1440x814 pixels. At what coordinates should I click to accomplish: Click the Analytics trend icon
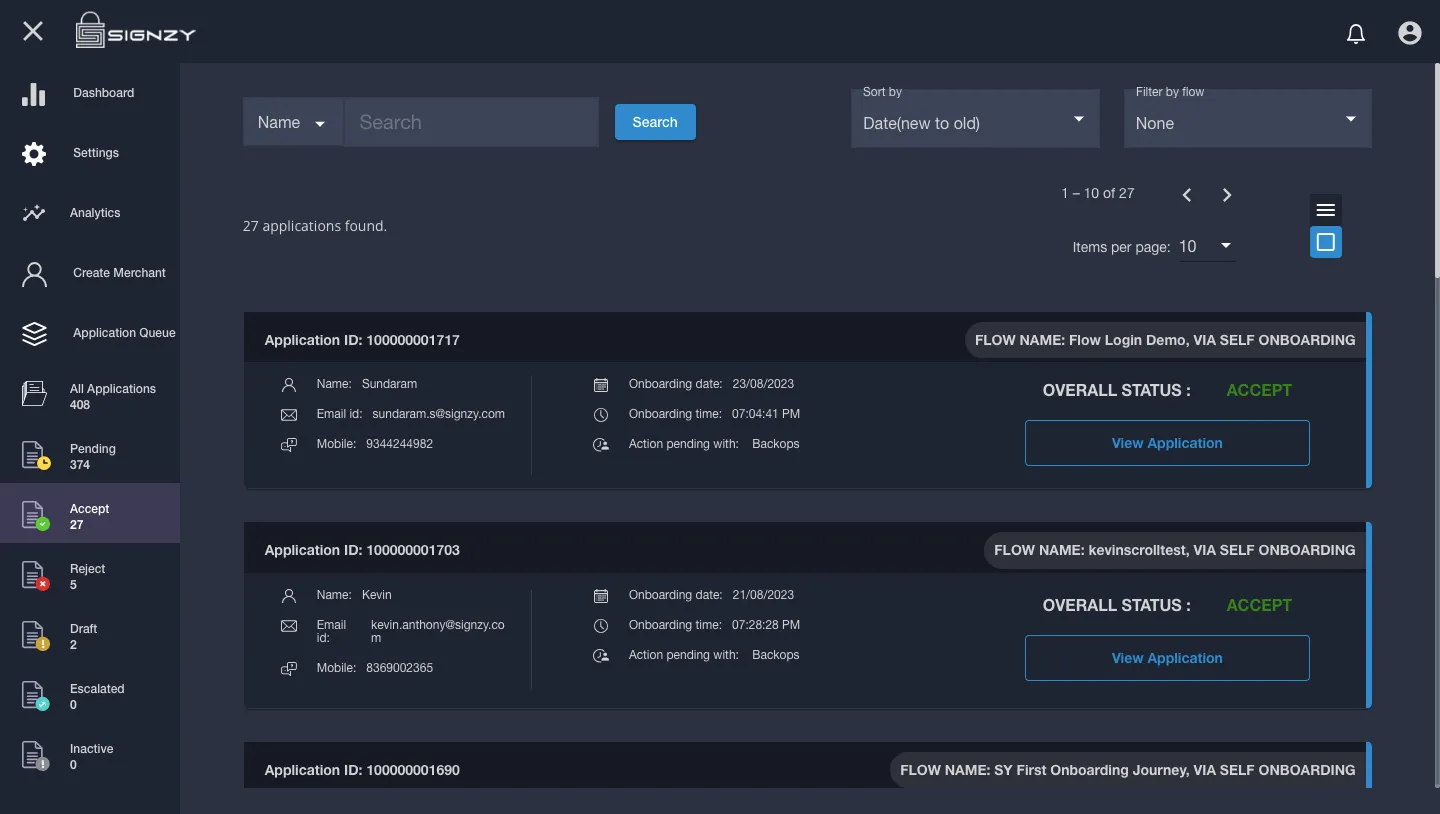coord(34,213)
